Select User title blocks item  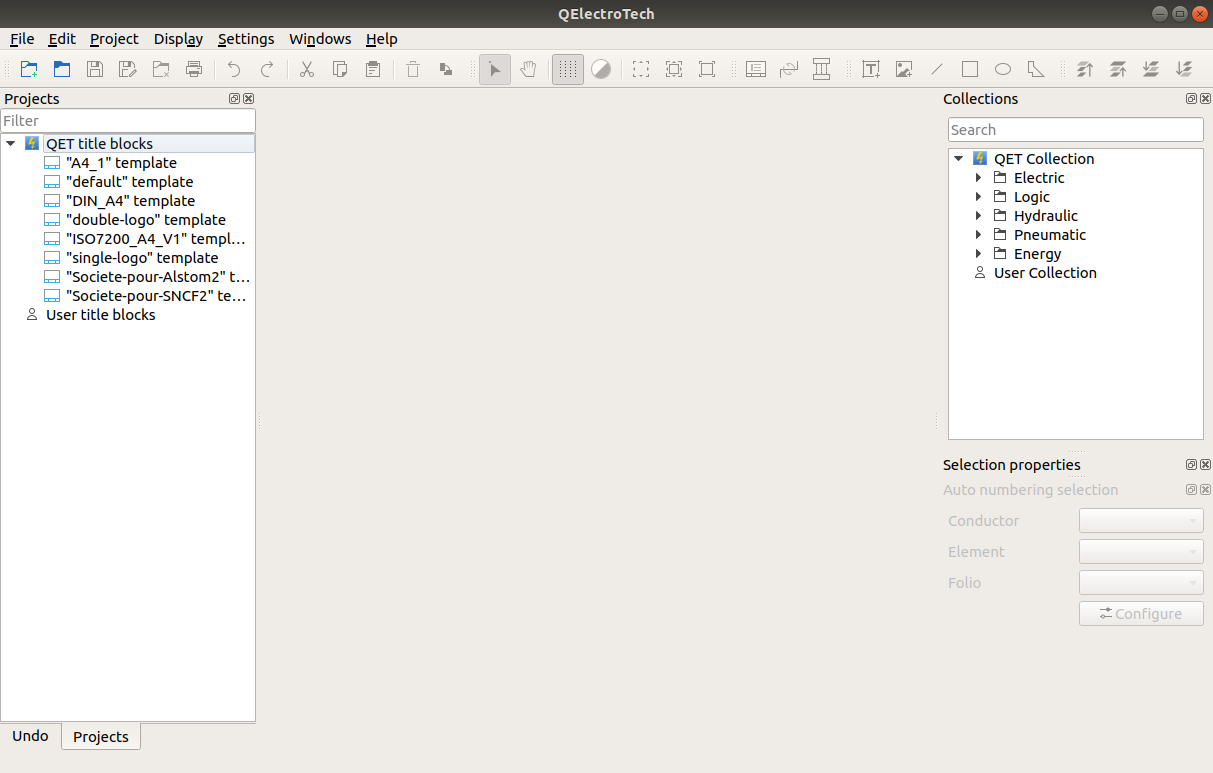(x=101, y=315)
